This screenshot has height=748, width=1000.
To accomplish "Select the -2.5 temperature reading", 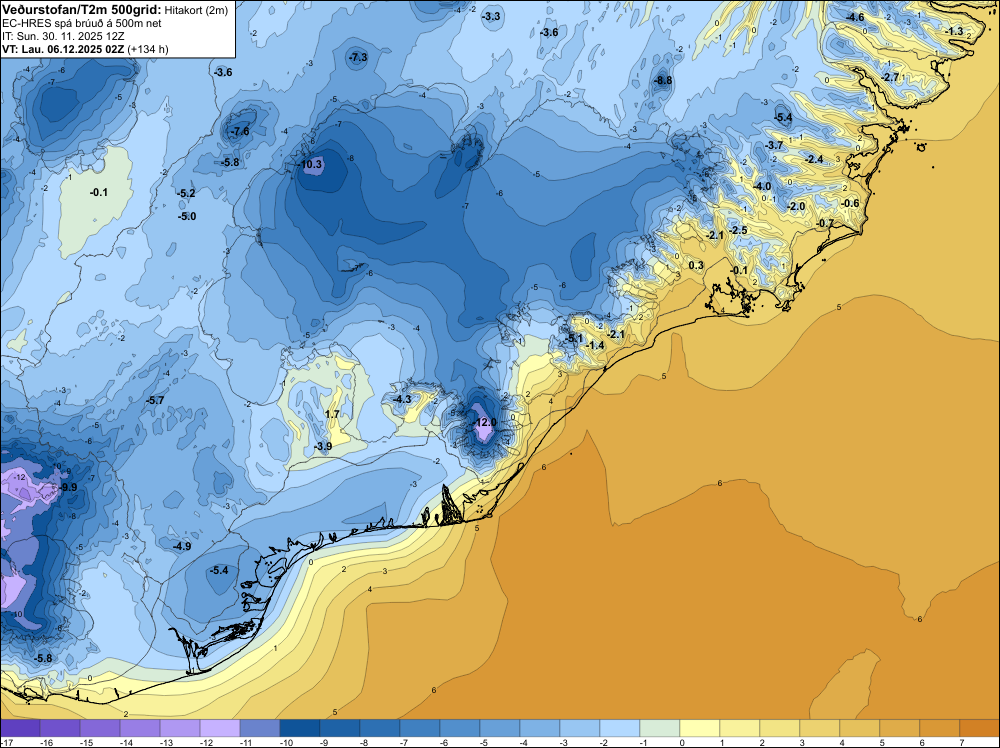I will coord(738,230).
